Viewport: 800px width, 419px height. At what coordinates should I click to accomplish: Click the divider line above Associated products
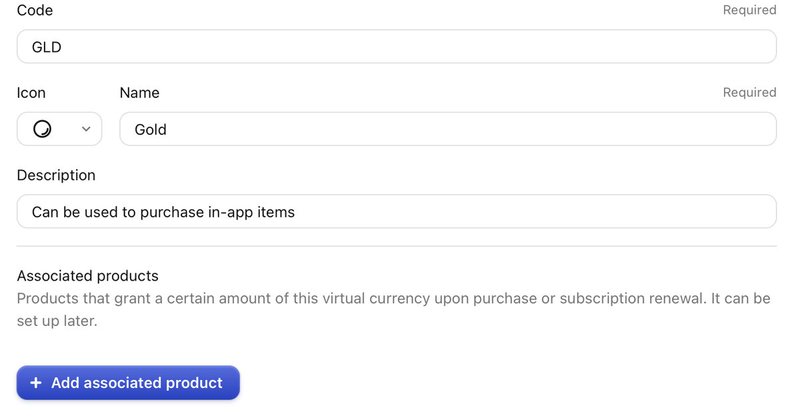pyautogui.click(x=396, y=246)
